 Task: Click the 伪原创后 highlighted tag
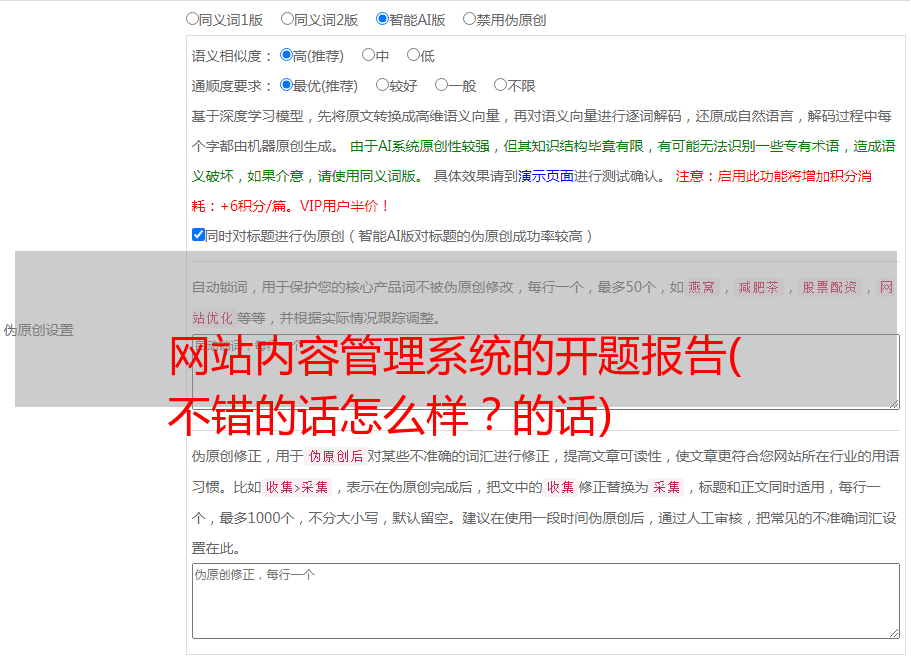coord(336,456)
